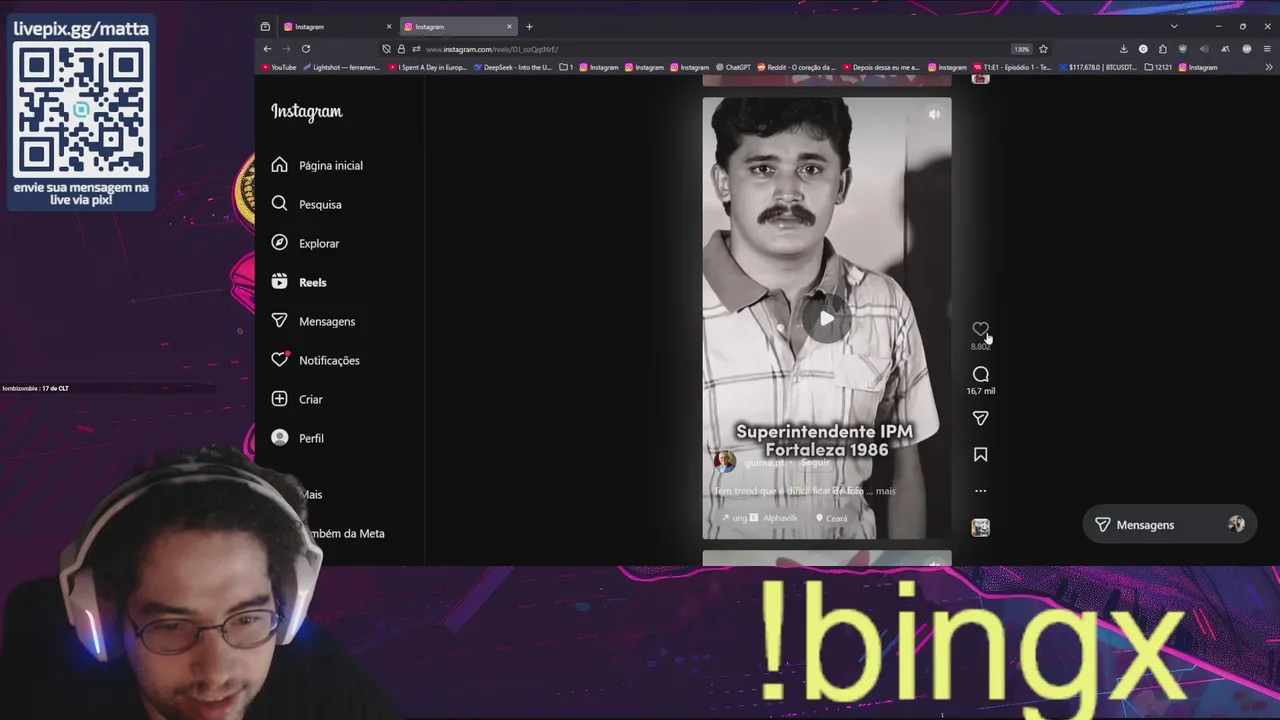Click the tab manager icon left of tabs
1280x720 pixels.
click(265, 27)
